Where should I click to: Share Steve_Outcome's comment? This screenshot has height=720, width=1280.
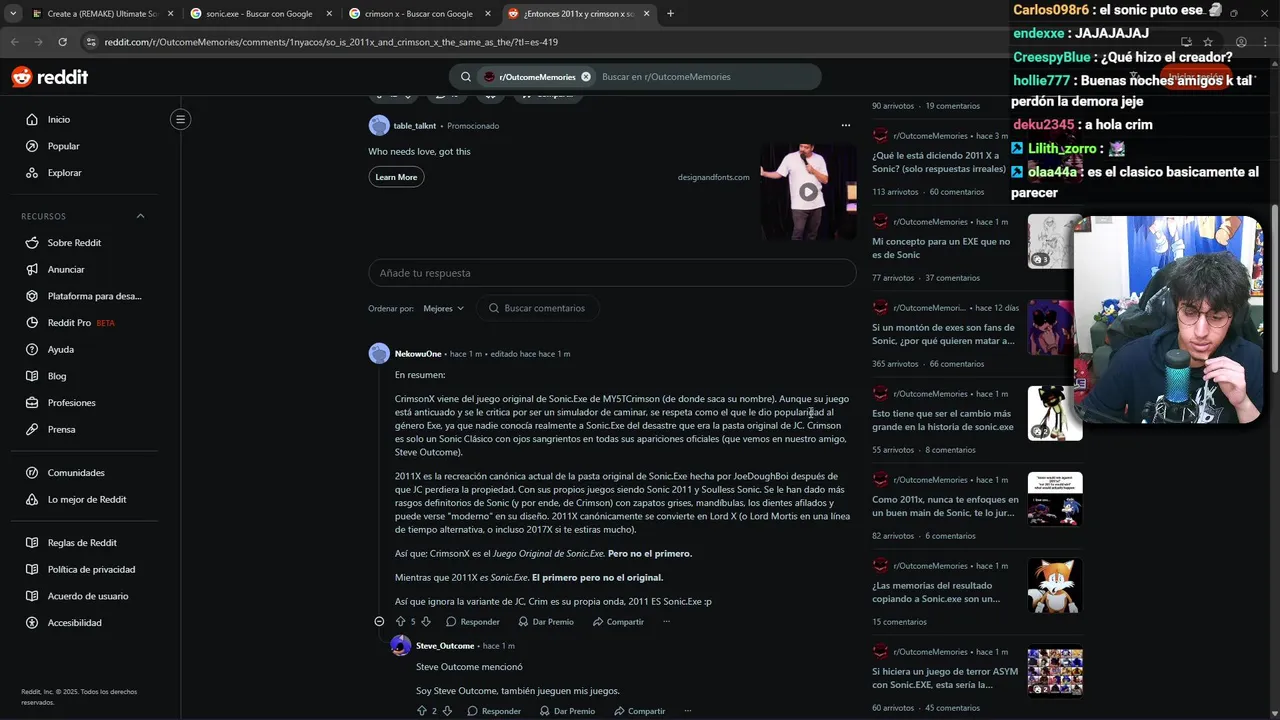(639, 711)
